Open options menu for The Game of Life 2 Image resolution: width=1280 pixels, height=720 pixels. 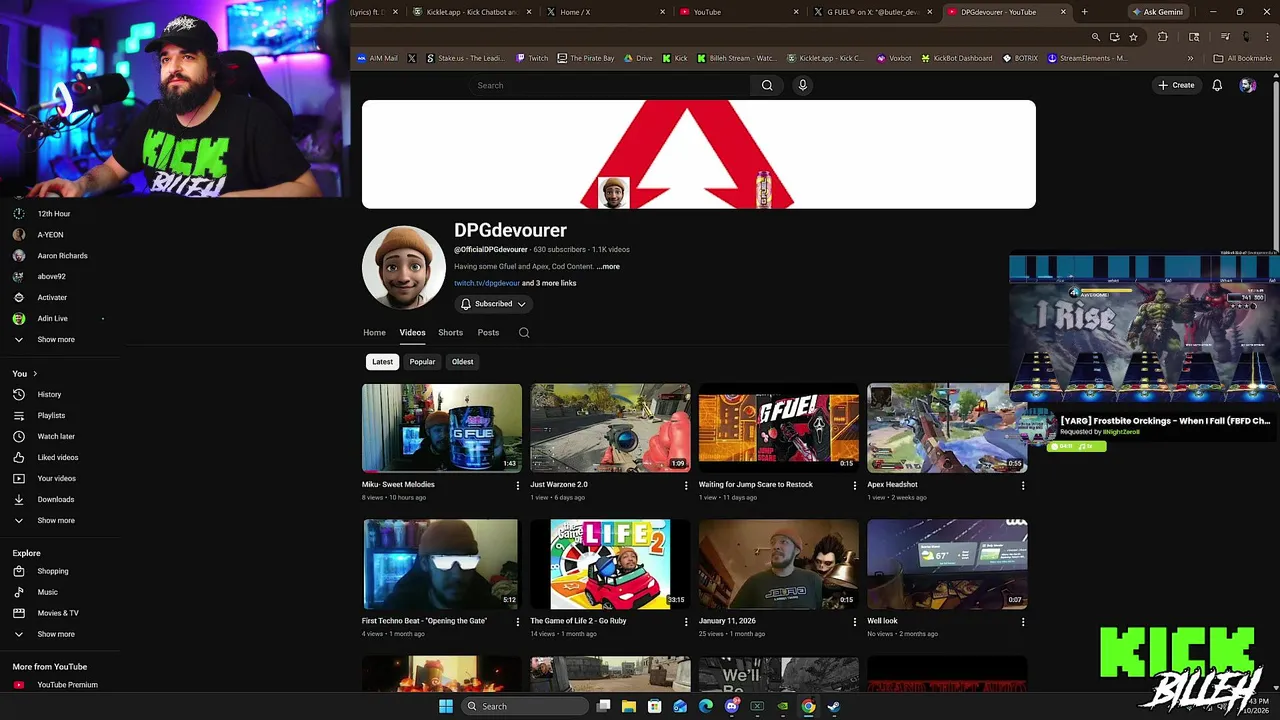pyautogui.click(x=686, y=622)
